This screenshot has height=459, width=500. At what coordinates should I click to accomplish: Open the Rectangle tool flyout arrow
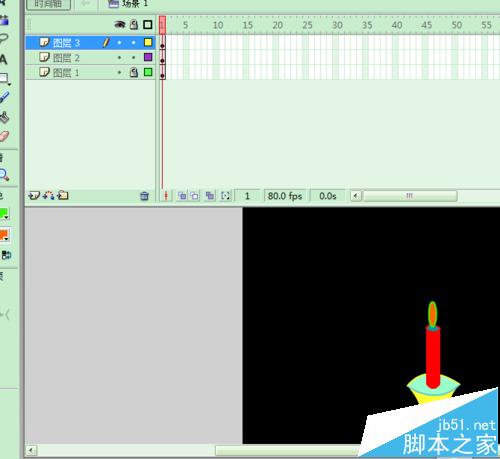[x=9, y=84]
